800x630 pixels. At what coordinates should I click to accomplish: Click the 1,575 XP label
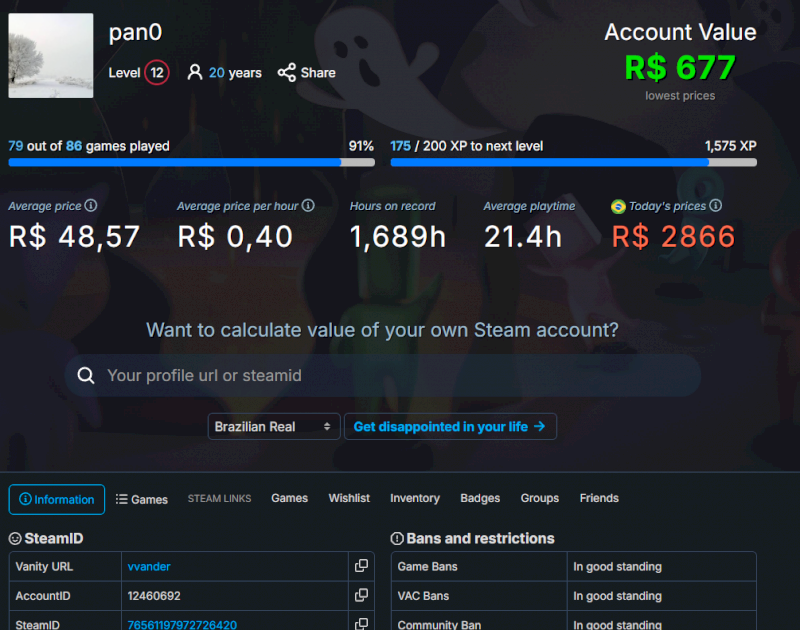click(x=731, y=146)
